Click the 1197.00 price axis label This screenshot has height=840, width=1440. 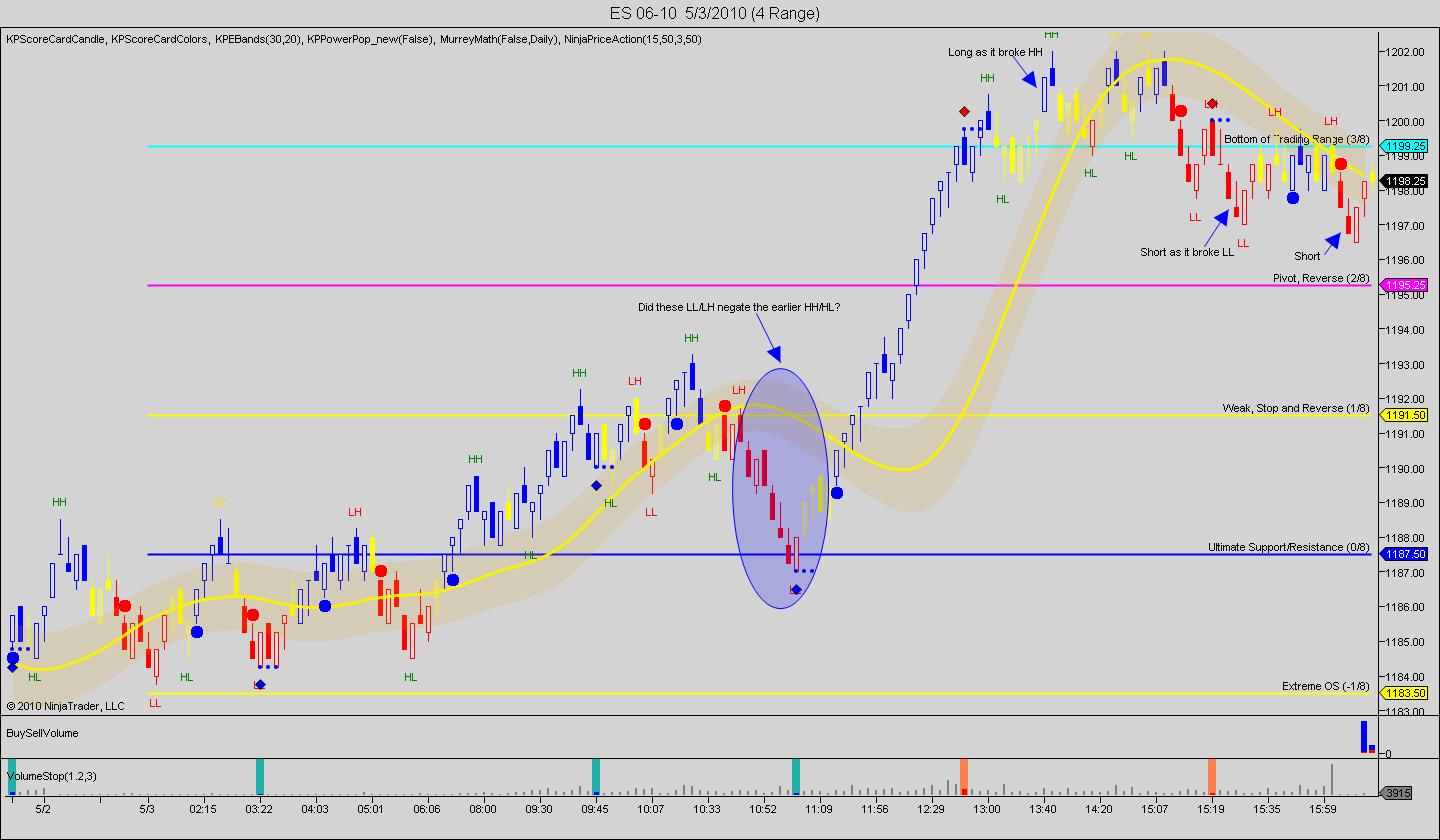point(1405,225)
